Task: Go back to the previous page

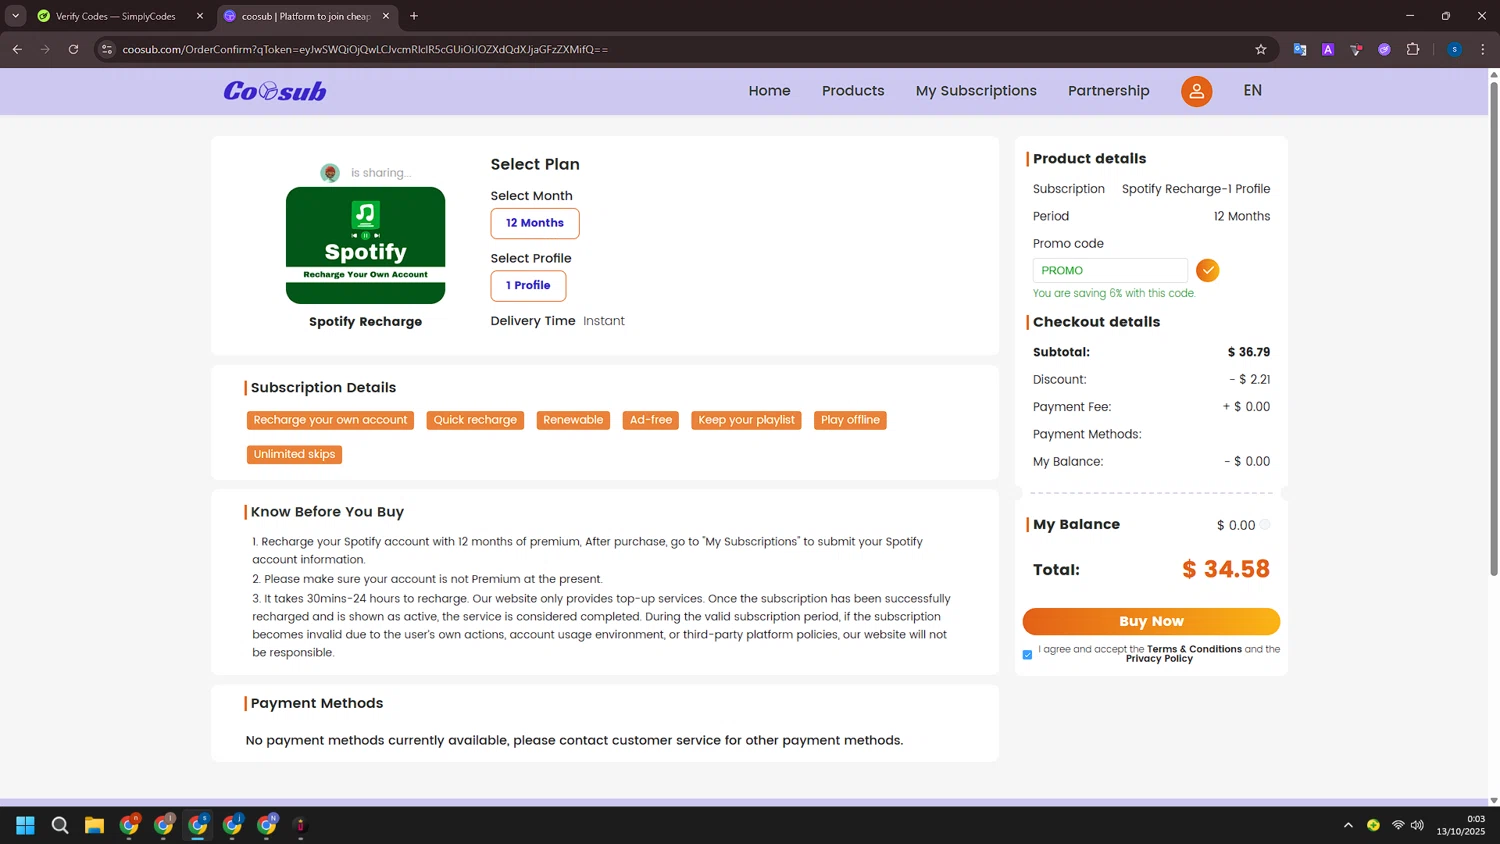Action: tap(17, 49)
